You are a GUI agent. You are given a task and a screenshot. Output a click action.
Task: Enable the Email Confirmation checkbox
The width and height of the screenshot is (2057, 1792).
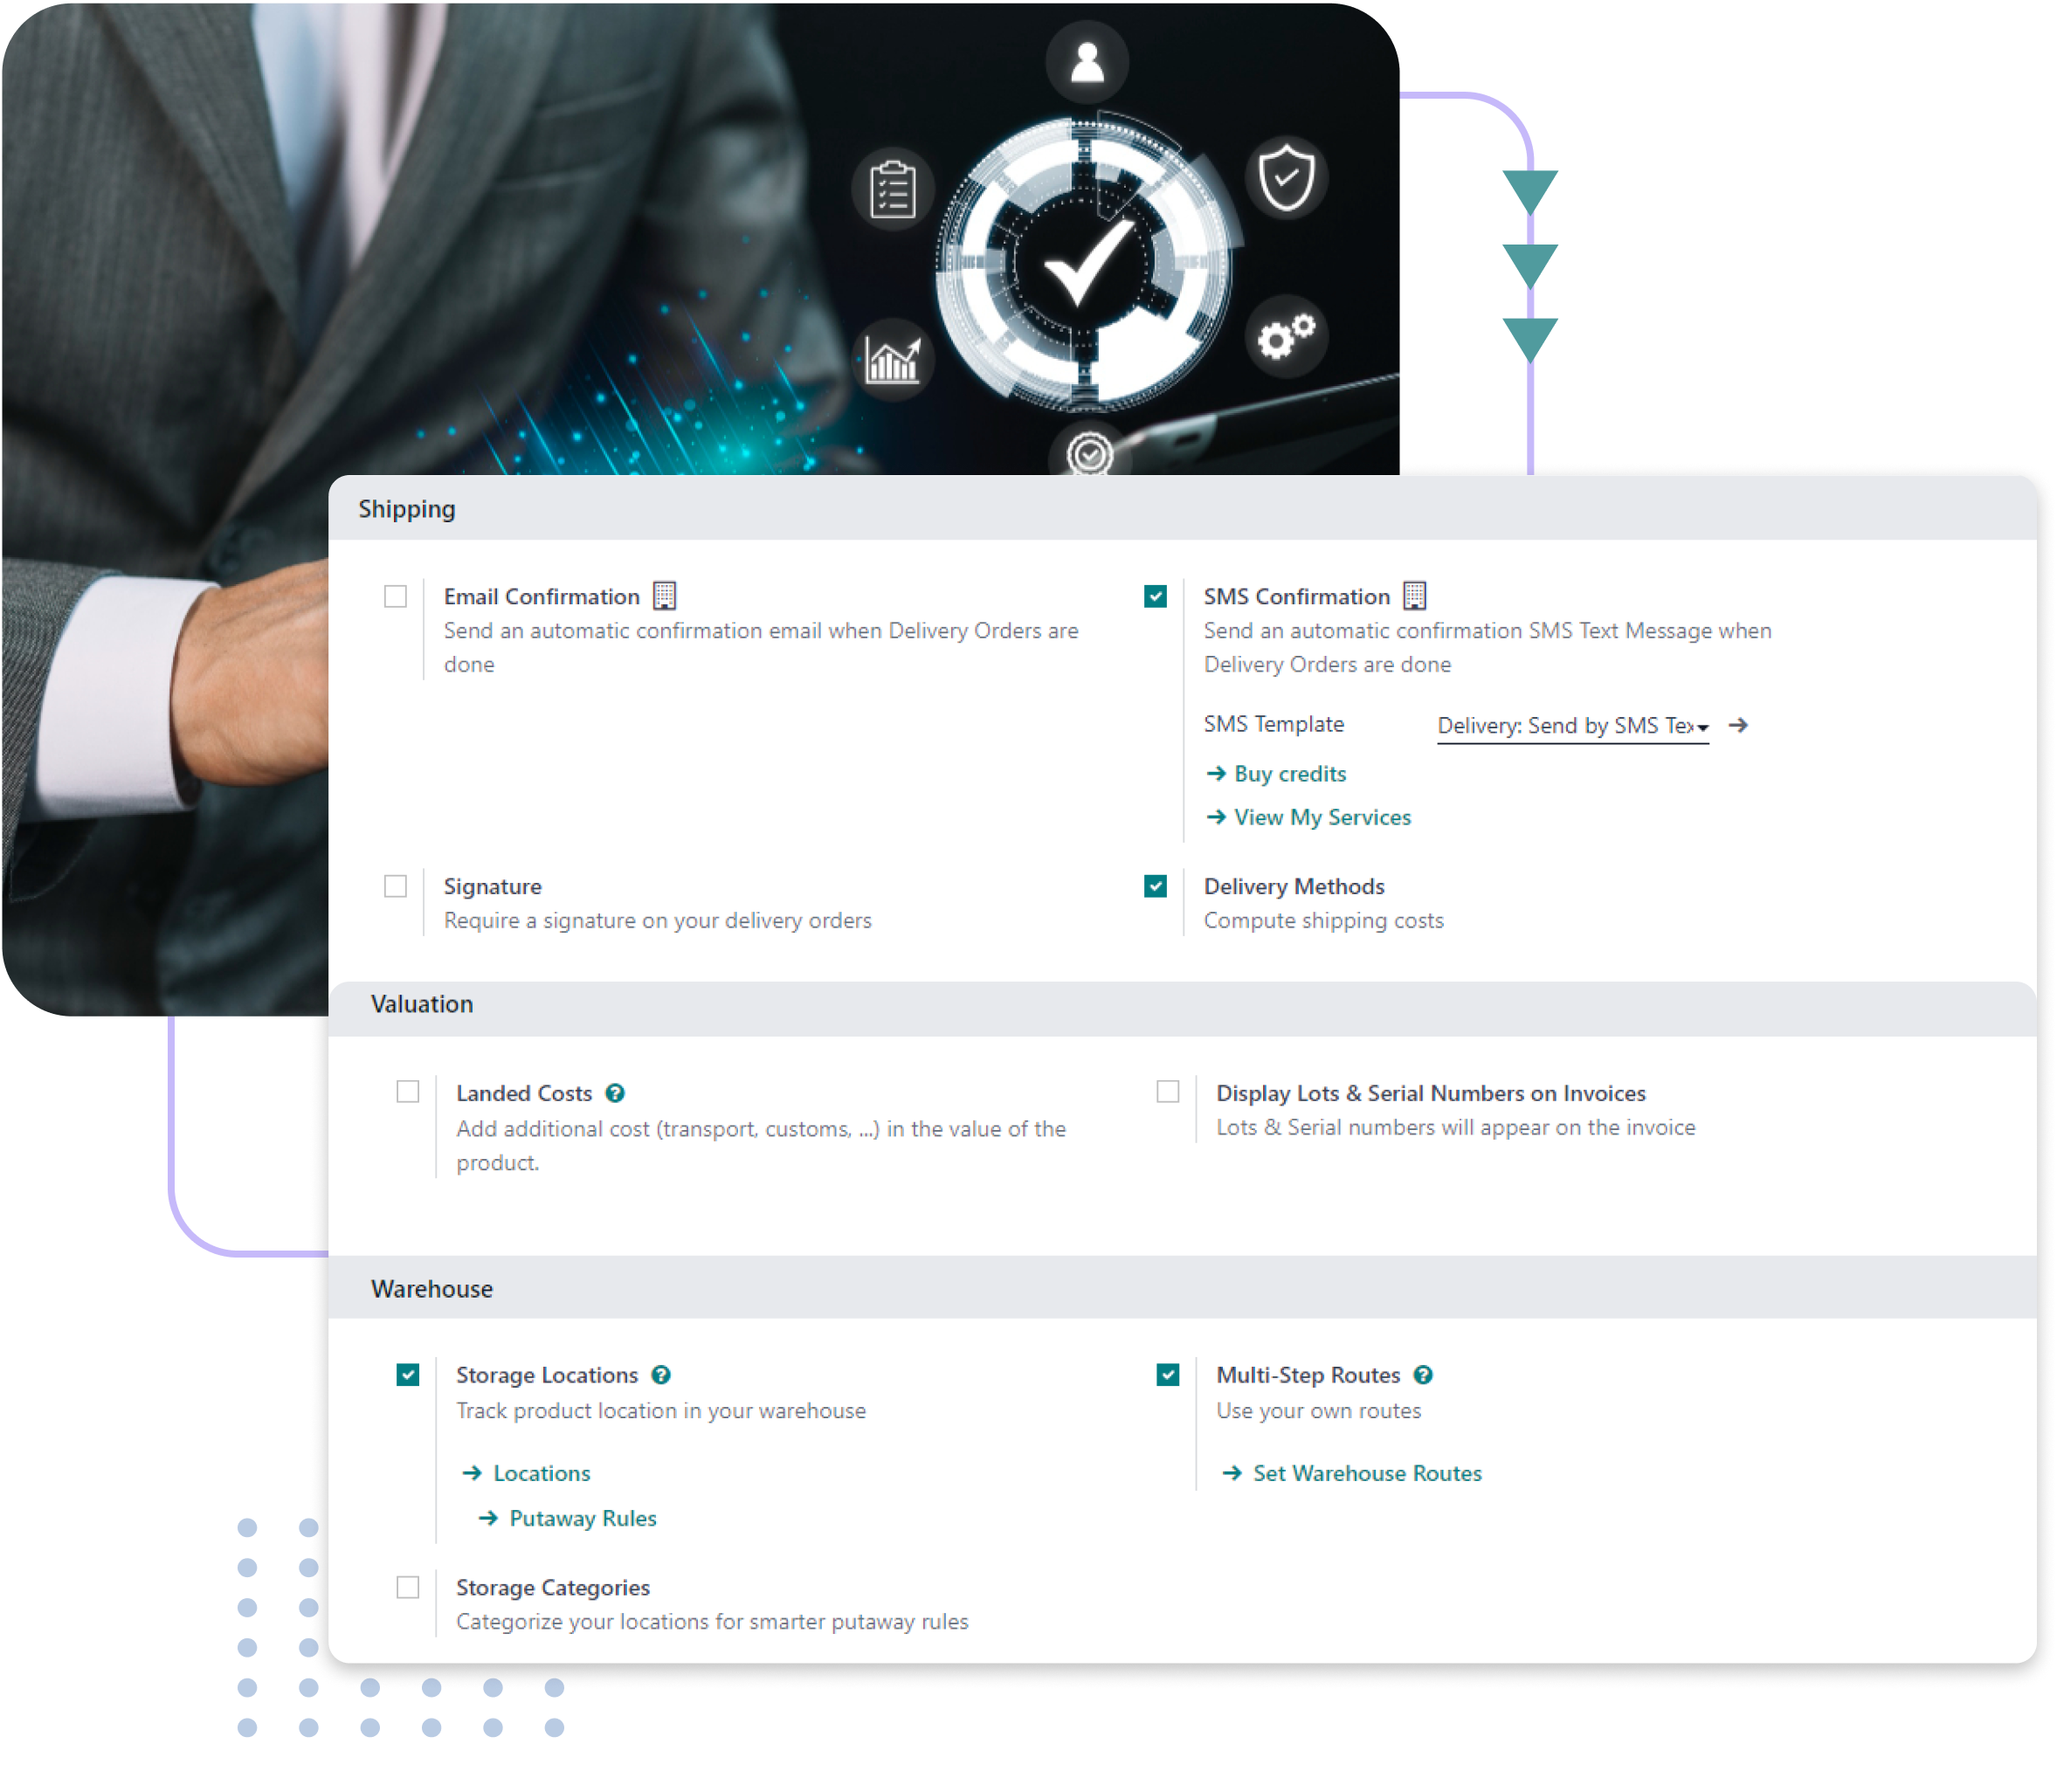[x=399, y=596]
